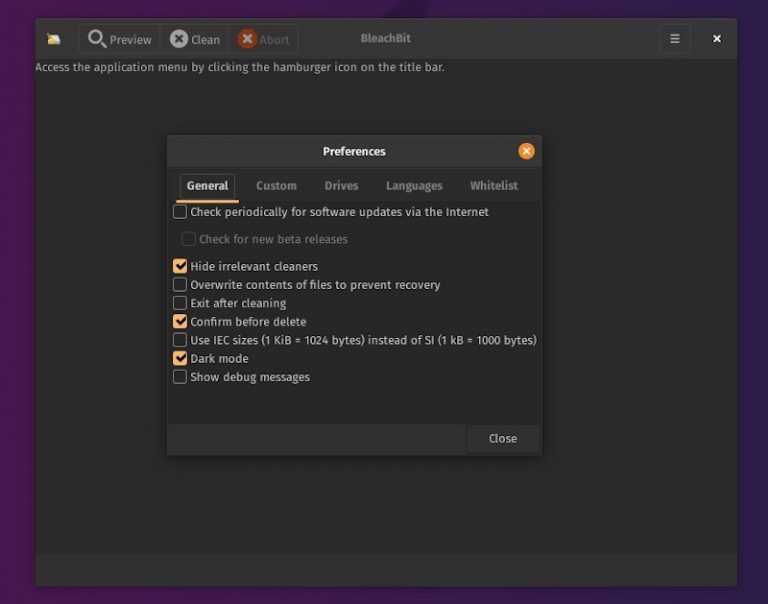The image size is (768, 604).
Task: Open the hamburger application menu
Action: point(674,39)
